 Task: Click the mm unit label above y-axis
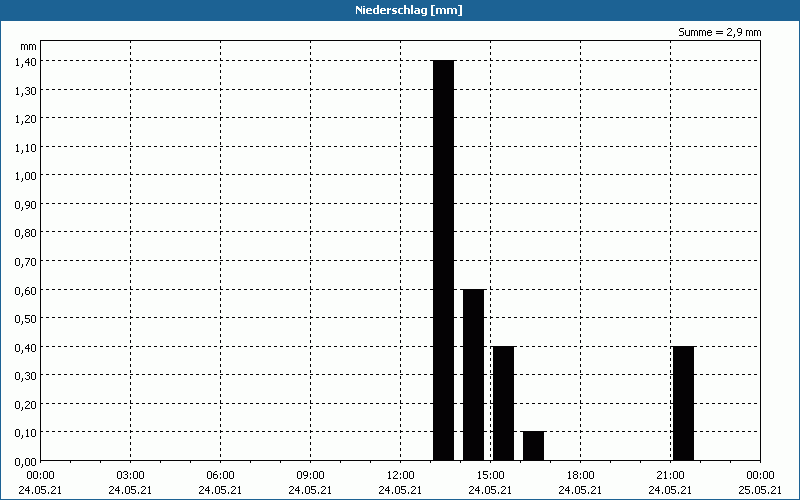(x=28, y=47)
